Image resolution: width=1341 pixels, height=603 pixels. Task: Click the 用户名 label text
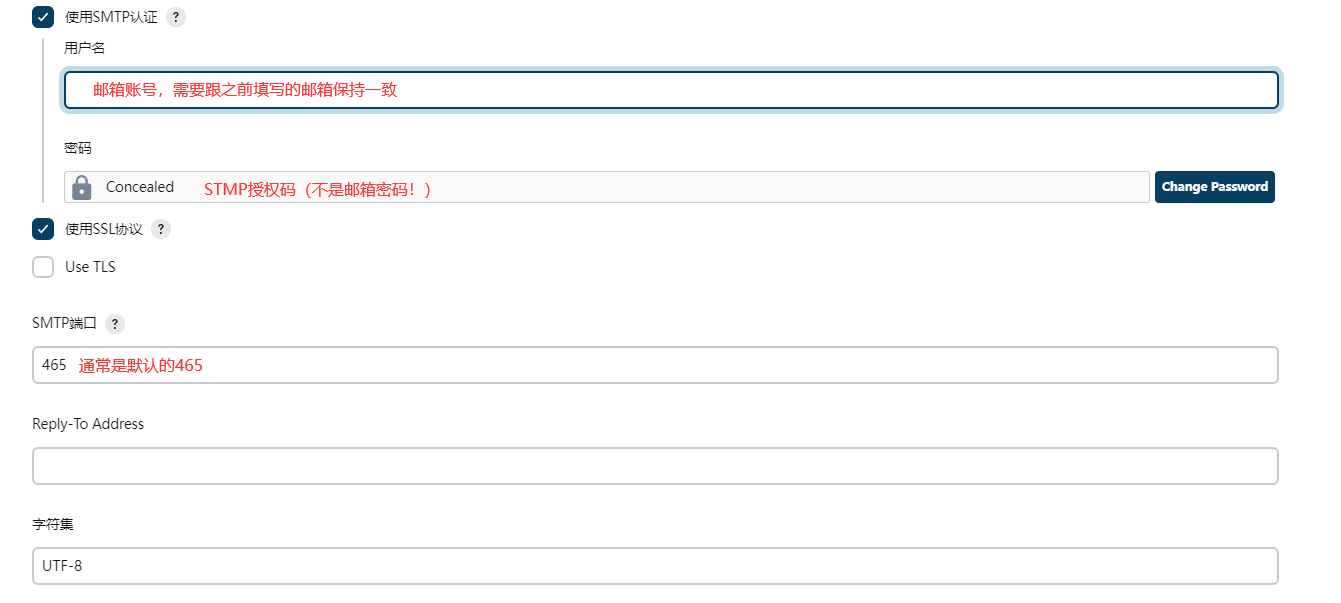tap(84, 47)
